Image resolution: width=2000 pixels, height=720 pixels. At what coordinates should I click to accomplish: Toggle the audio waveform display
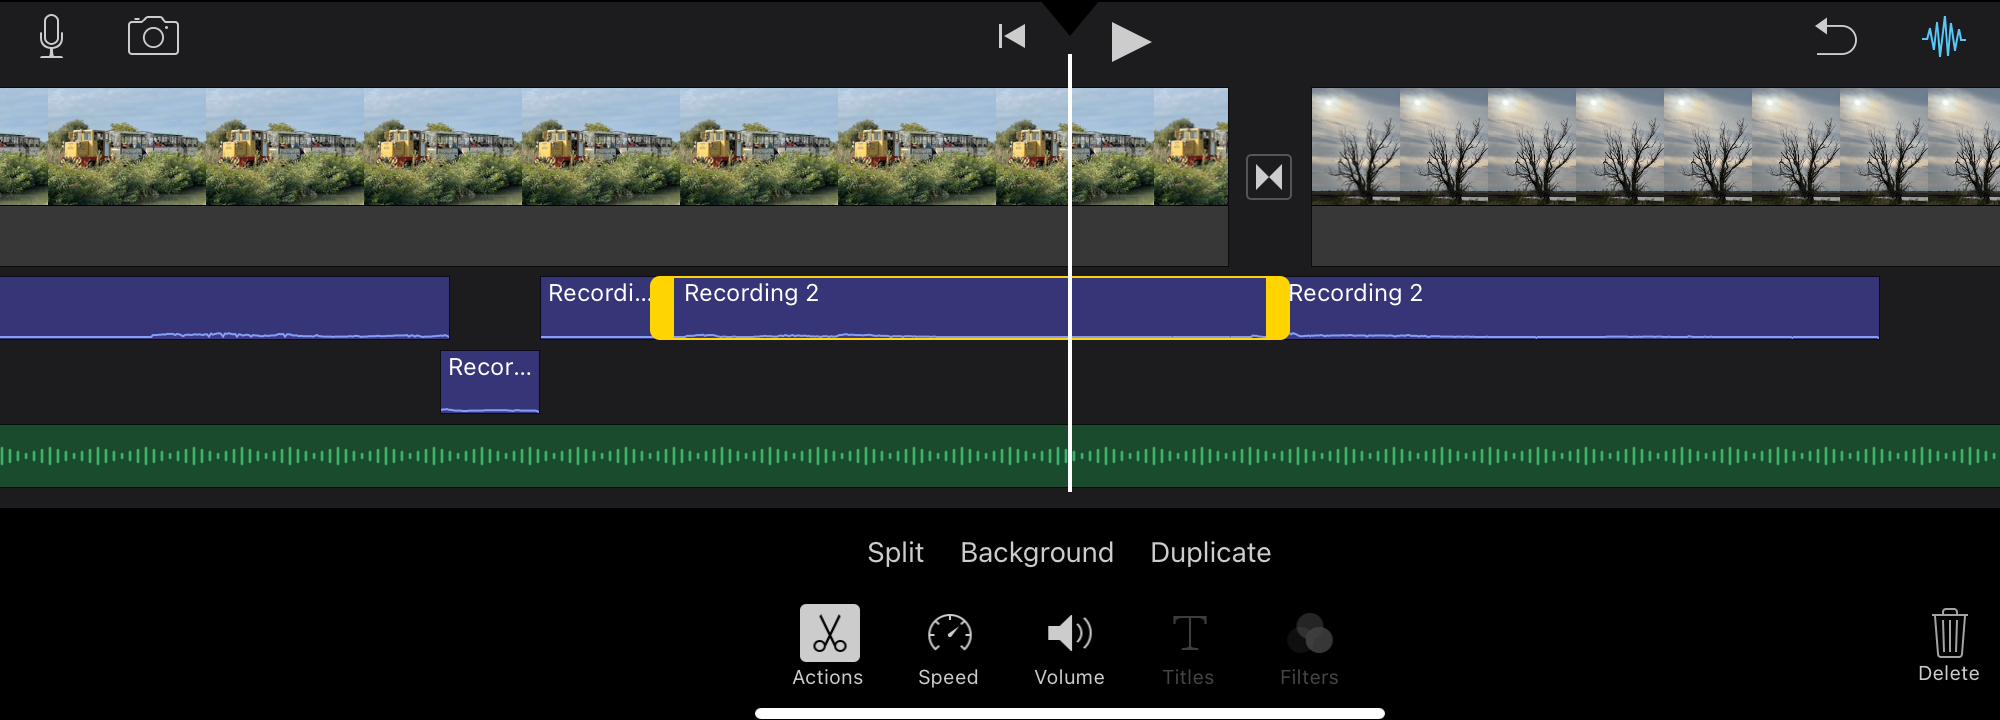pyautogui.click(x=1944, y=37)
